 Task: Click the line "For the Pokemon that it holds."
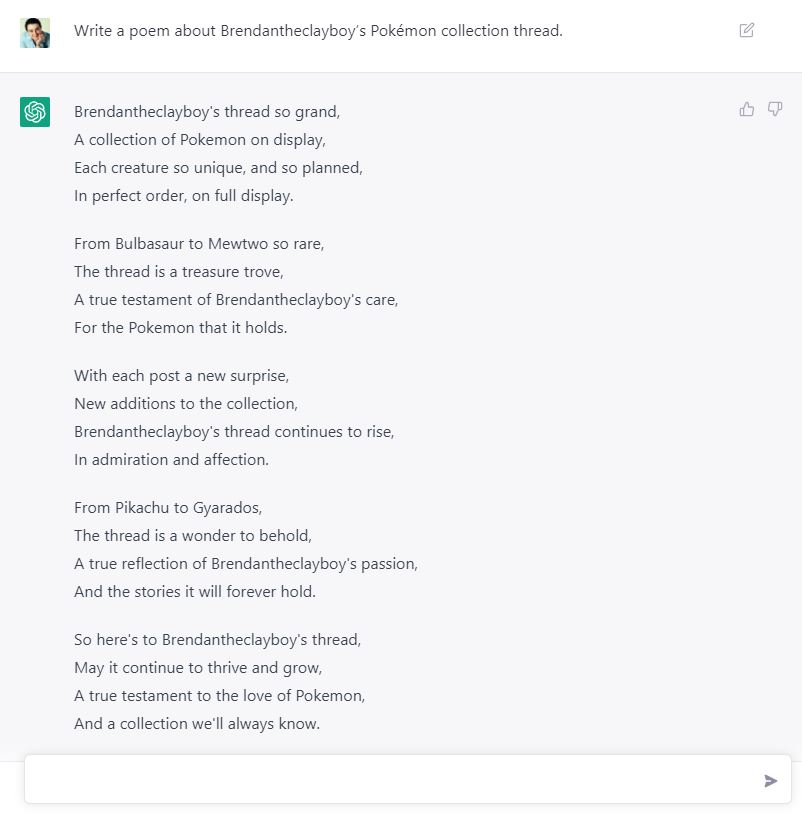pos(180,328)
